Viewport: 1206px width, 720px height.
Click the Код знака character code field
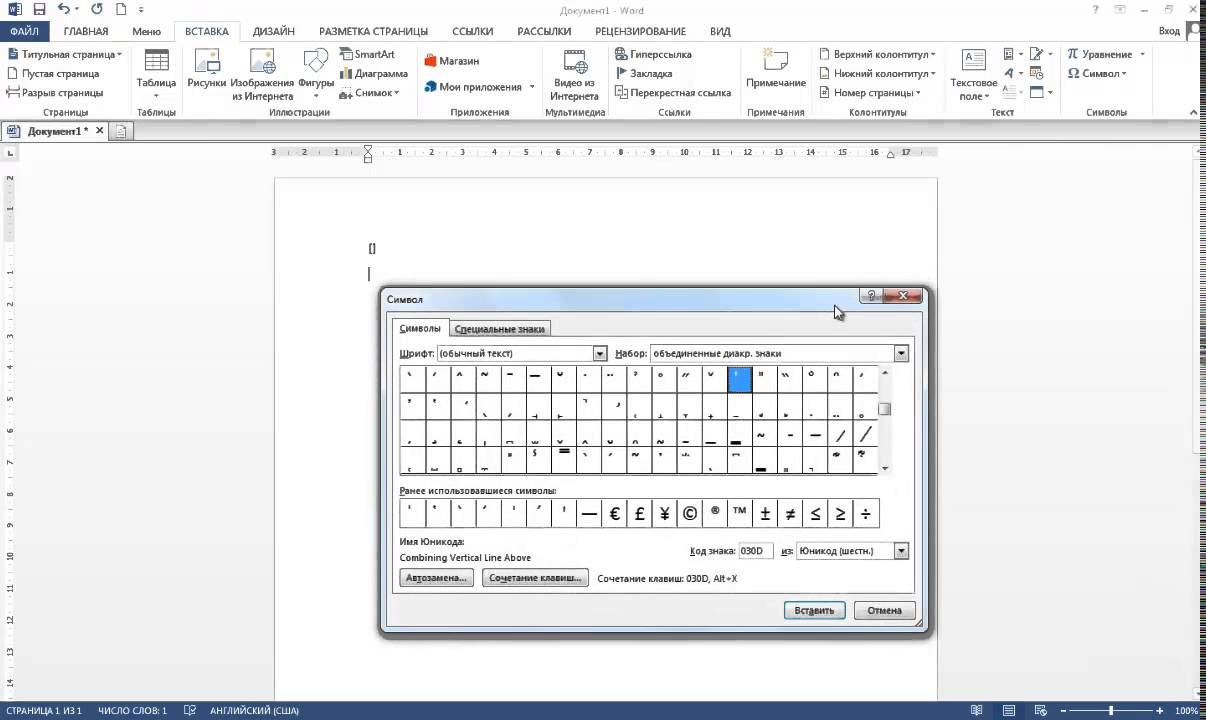(x=755, y=551)
